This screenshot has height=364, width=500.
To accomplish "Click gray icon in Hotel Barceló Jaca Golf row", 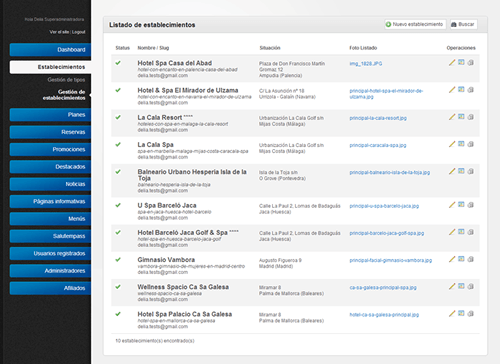I will 471,232.
